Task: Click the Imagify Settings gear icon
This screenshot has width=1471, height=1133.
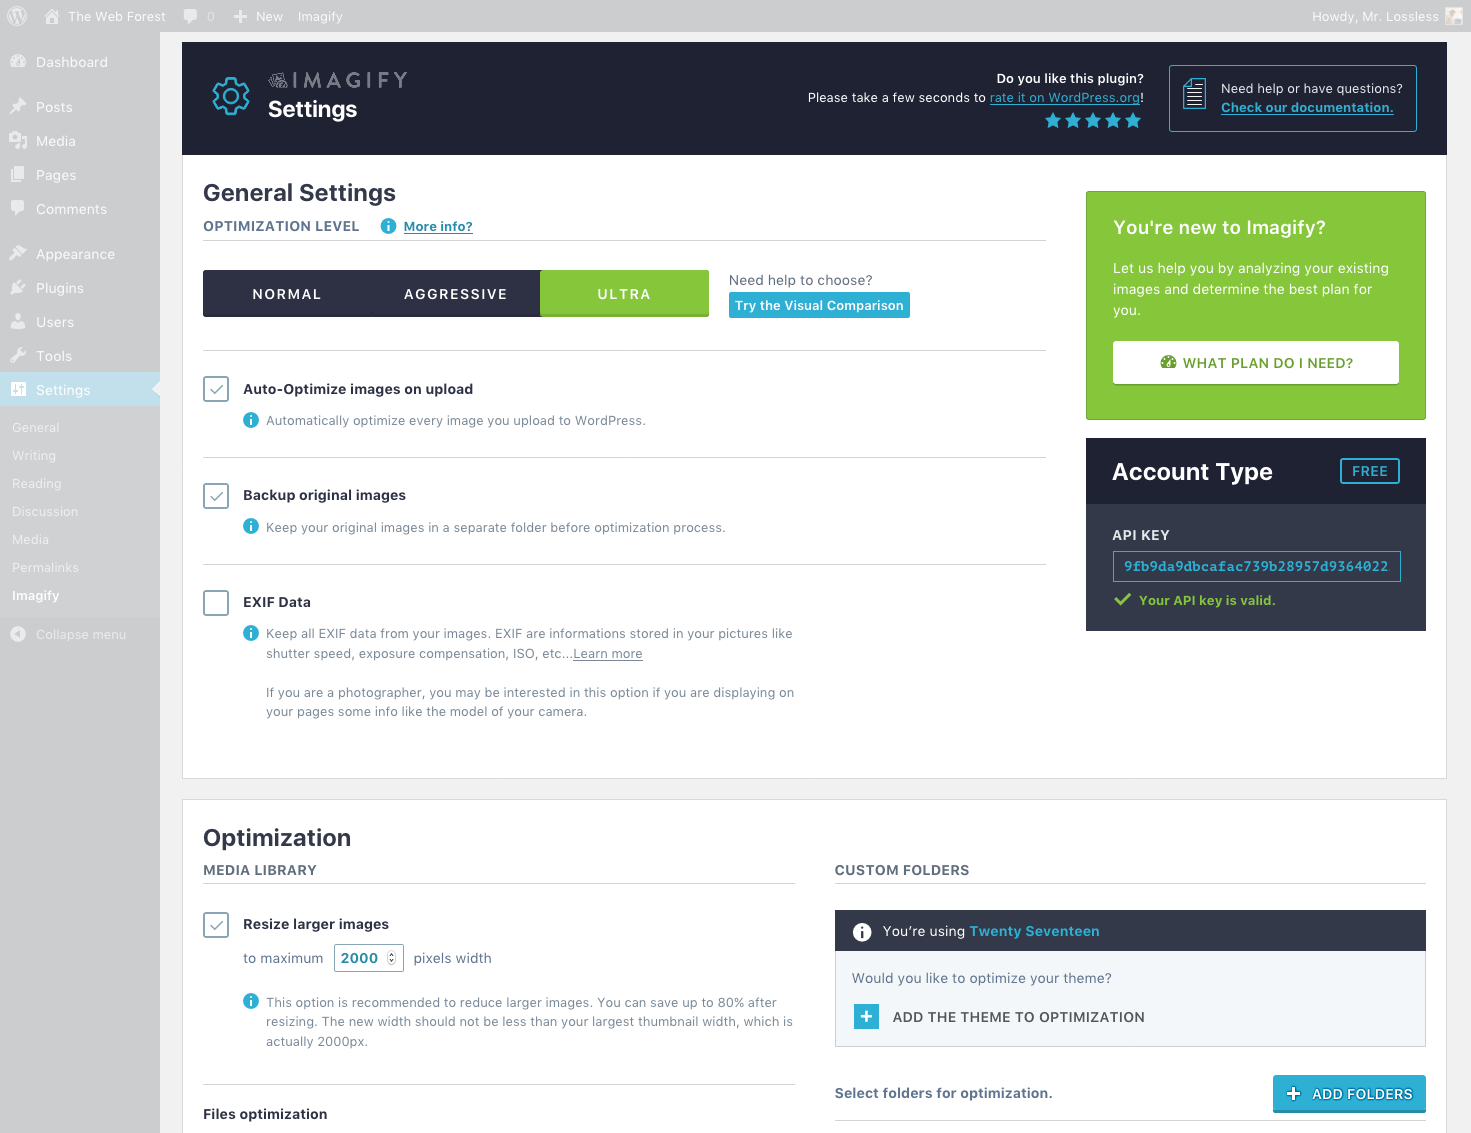Action: click(231, 96)
